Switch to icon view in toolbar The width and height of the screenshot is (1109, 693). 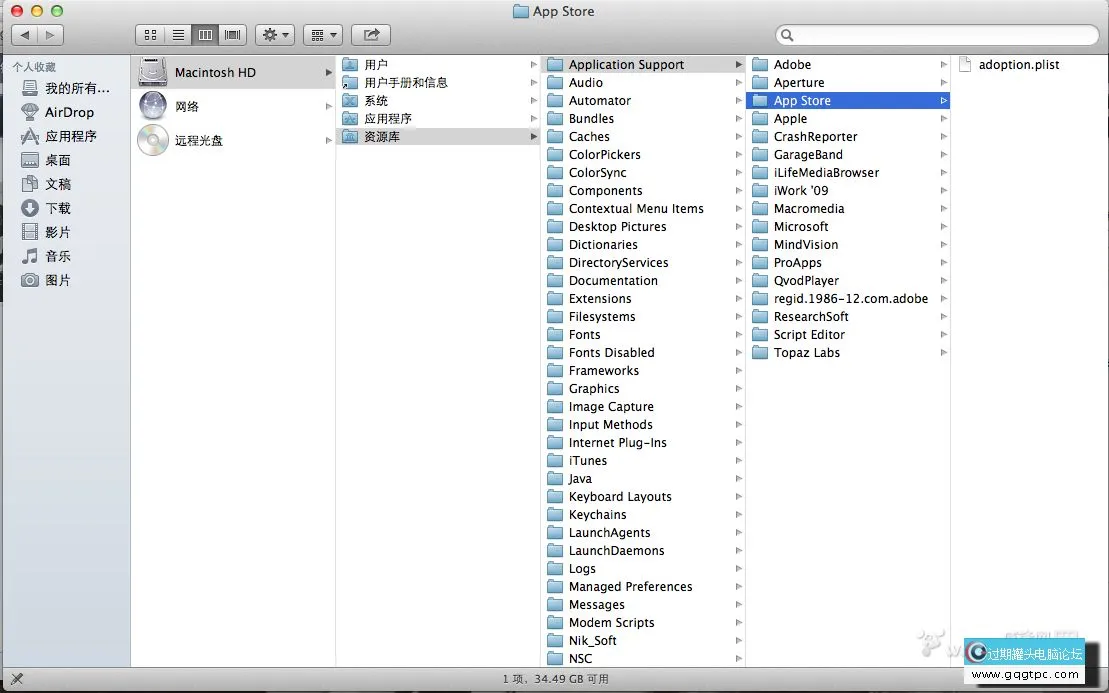coord(150,35)
